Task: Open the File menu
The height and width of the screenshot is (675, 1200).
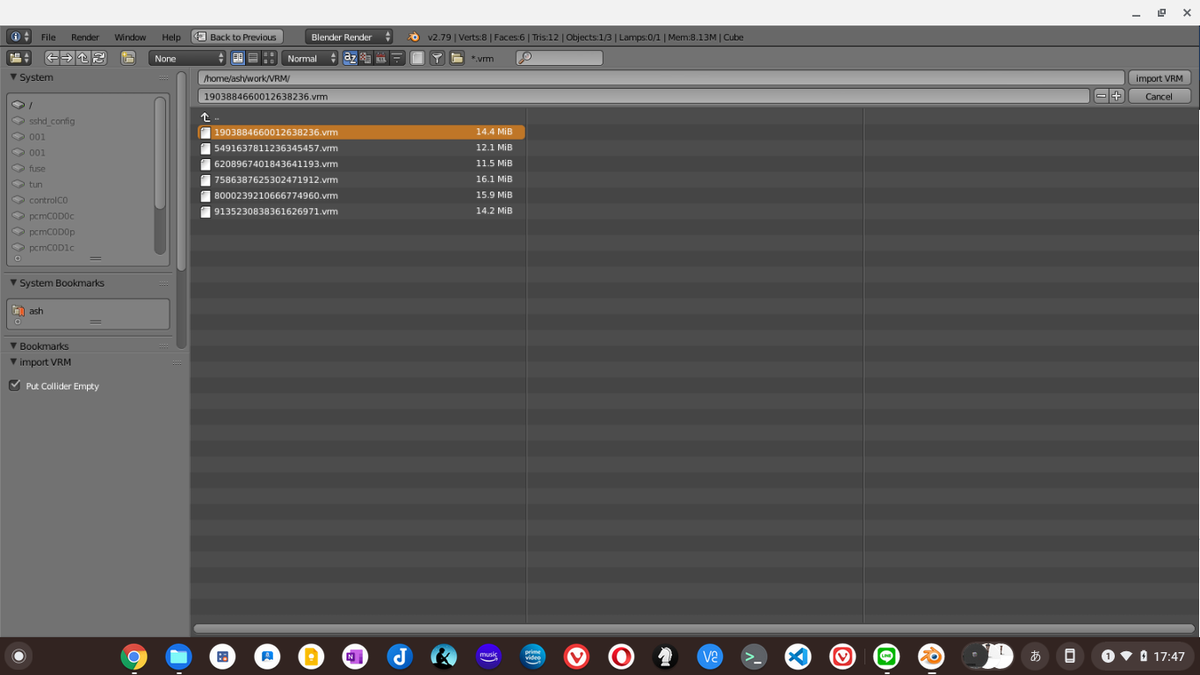Action: click(x=48, y=37)
